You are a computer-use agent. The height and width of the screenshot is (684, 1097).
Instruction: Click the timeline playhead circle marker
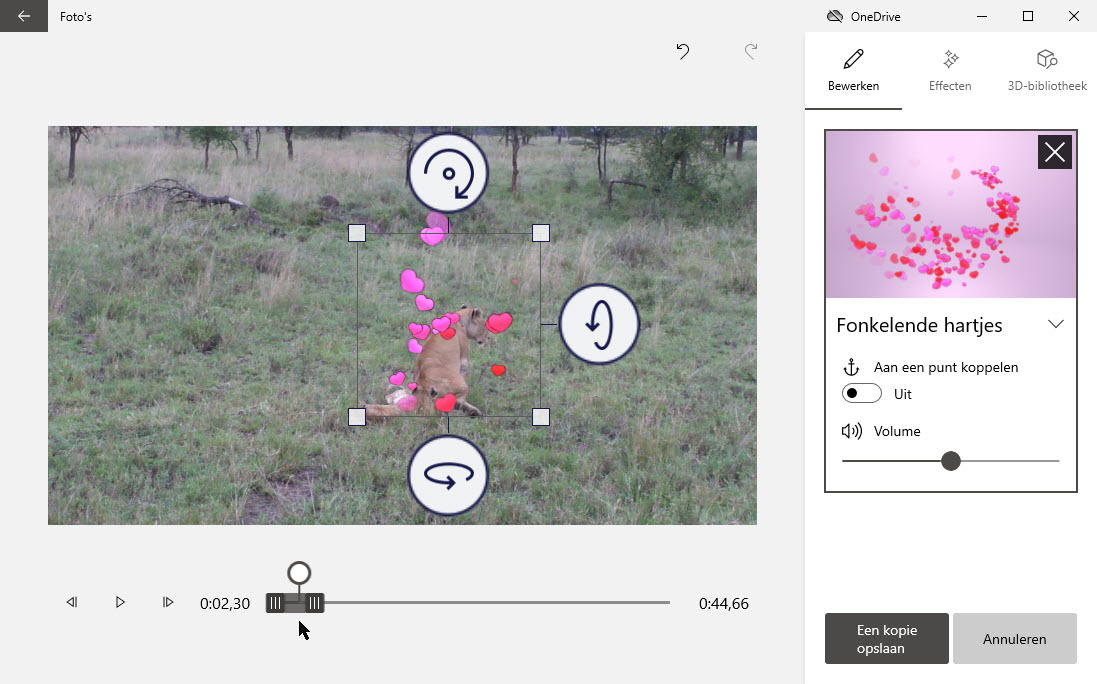tap(299, 573)
